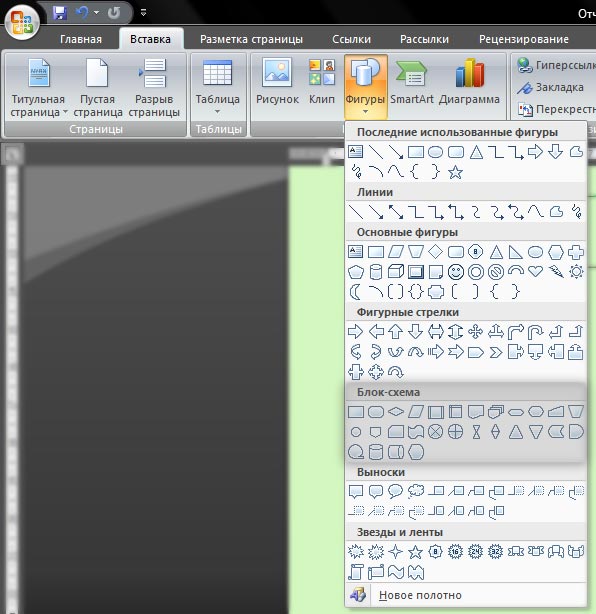Select the sun shape
Image resolution: width=596 pixels, height=614 pixels.
[576, 271]
